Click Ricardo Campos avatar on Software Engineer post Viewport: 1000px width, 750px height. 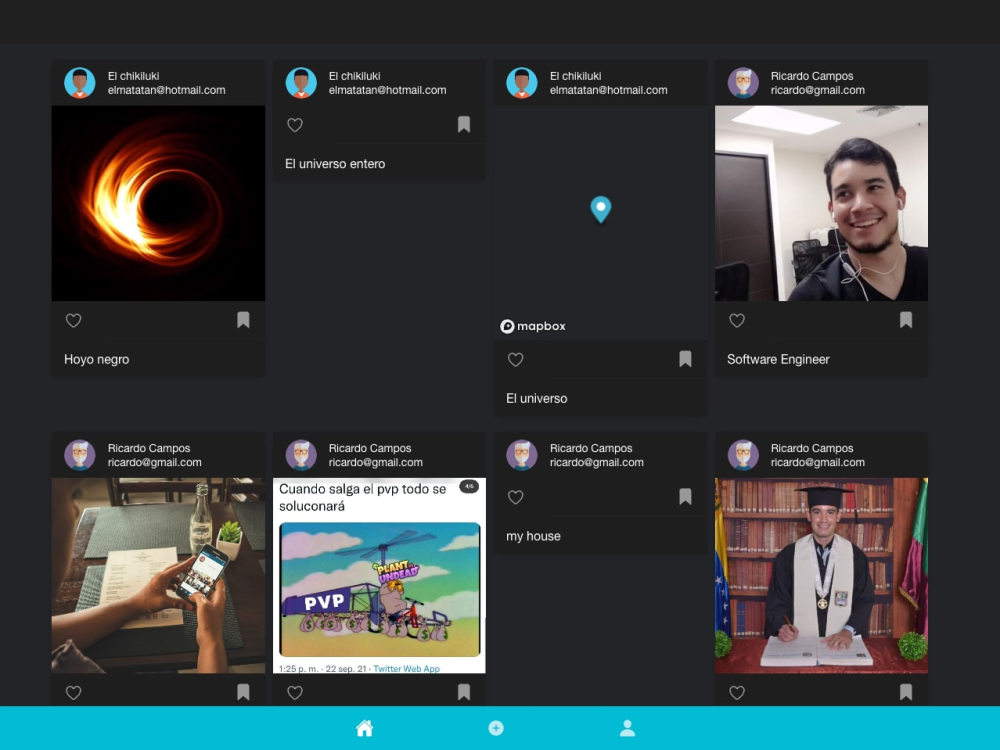[743, 83]
